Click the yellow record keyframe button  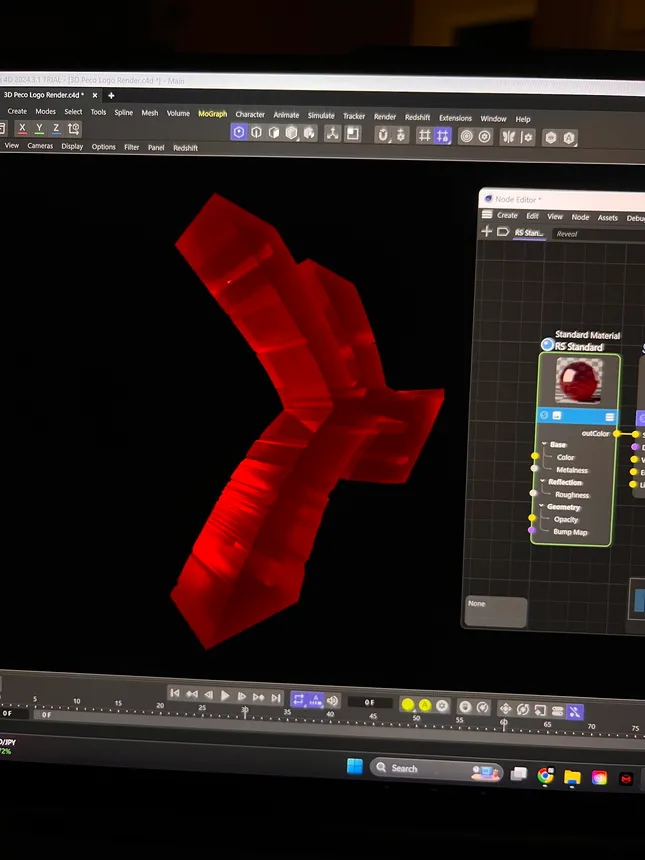click(408, 704)
